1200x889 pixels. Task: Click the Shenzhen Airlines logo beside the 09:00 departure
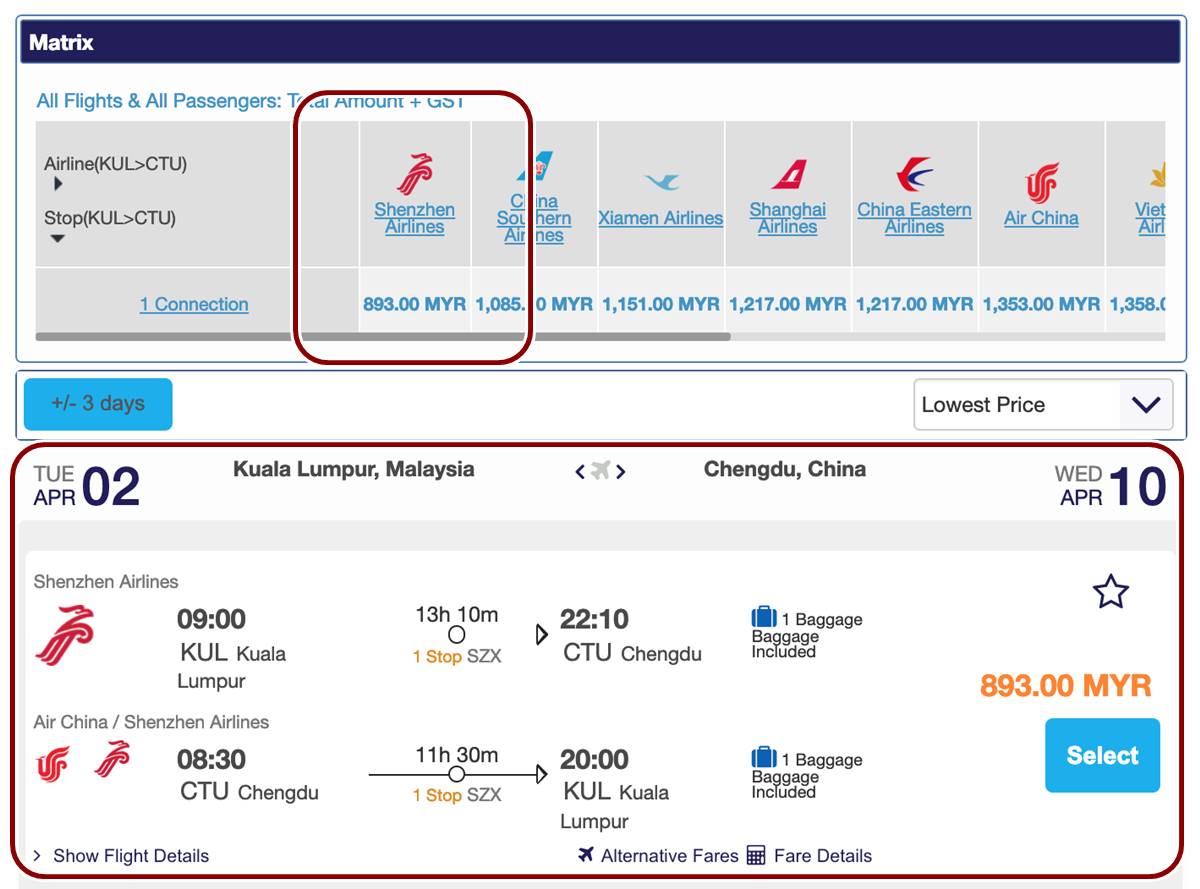point(65,635)
